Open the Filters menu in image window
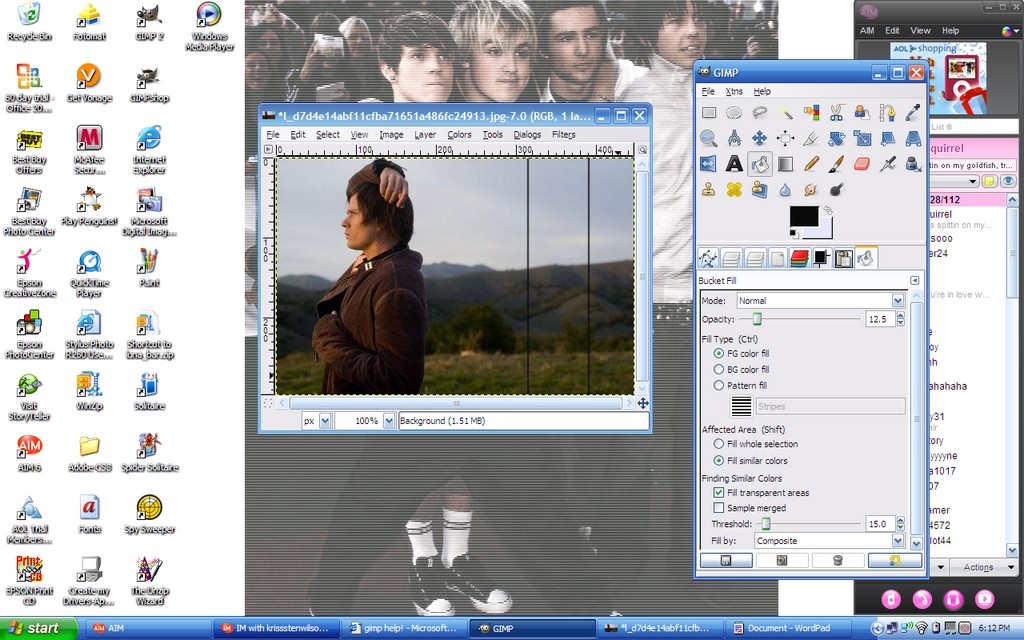The width and height of the screenshot is (1024, 640). coord(564,135)
